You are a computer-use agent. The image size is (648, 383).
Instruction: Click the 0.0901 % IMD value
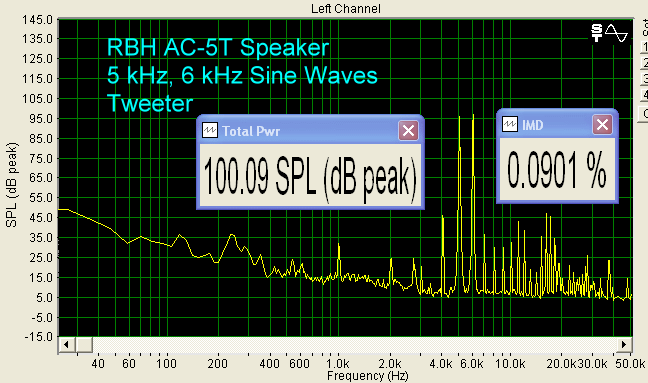(x=557, y=169)
